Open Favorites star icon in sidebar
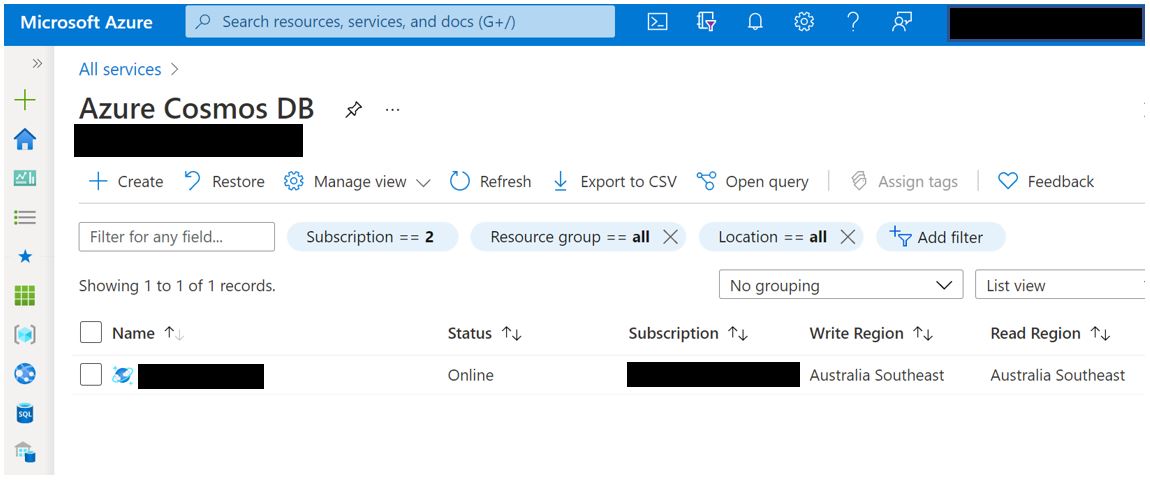Screen dimensions: 1150x480 (x=25, y=256)
